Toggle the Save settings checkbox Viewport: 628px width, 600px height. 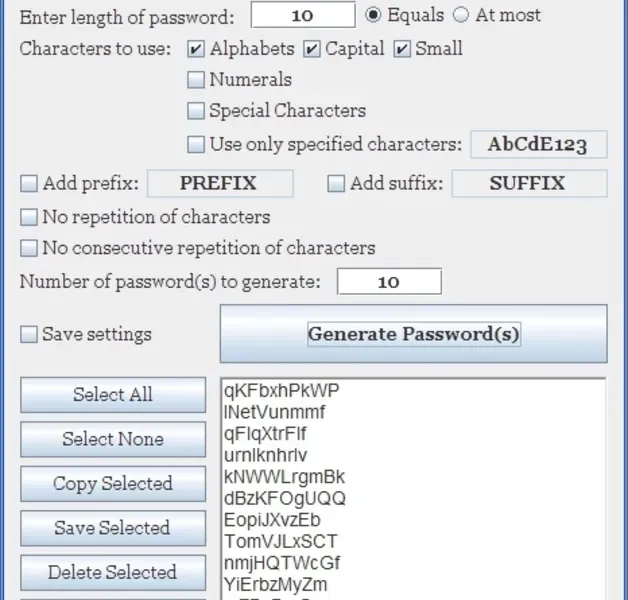(x=29, y=335)
